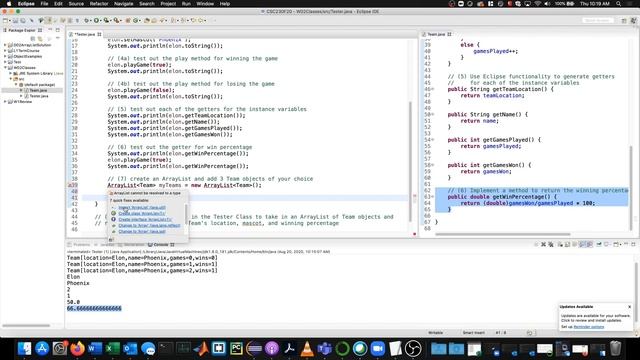Open Microsoft Word from the Dock
This screenshot has width=640, height=360.
(x=95, y=348)
